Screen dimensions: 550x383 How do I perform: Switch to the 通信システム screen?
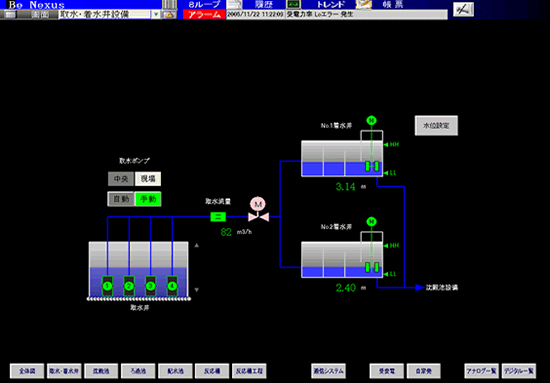click(328, 371)
